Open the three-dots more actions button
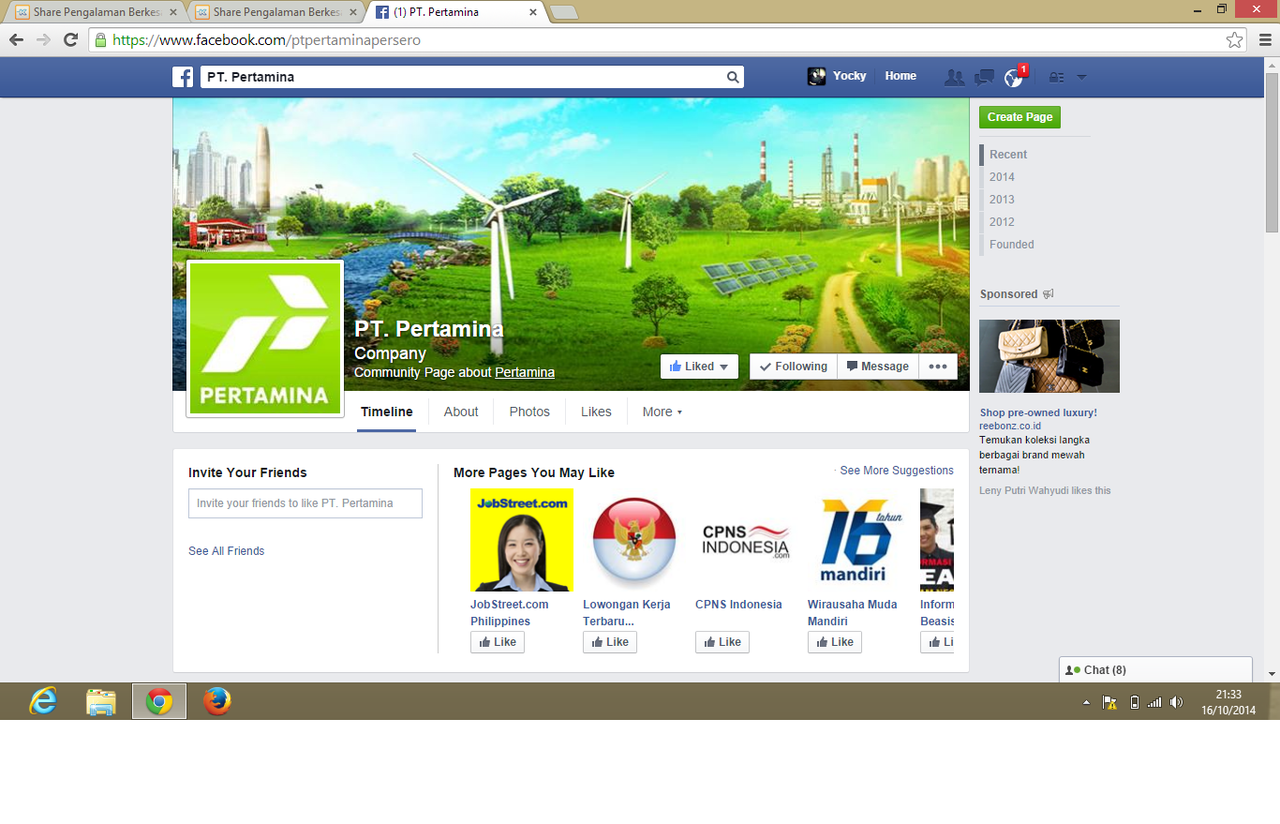Screen dimensions: 1280x824 point(937,366)
